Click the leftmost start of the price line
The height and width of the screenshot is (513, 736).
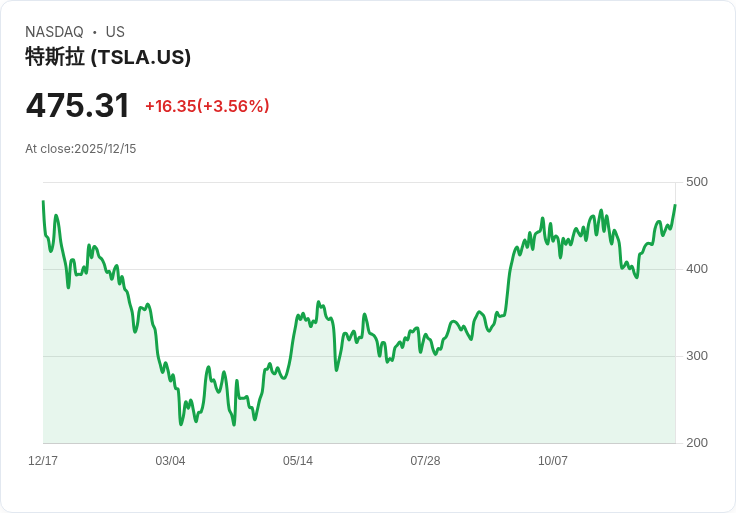coord(43,202)
